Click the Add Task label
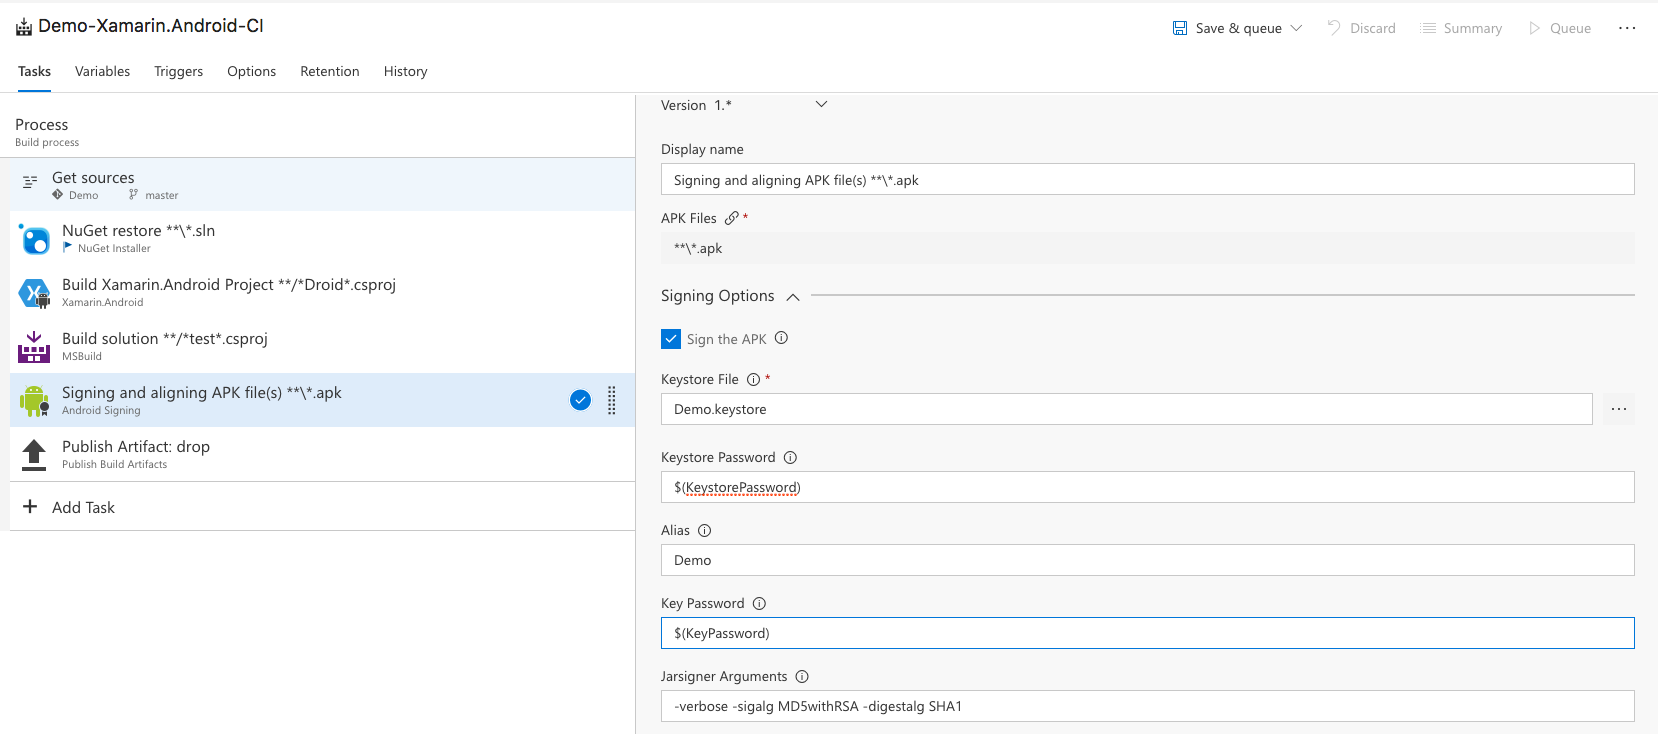 click(x=83, y=508)
